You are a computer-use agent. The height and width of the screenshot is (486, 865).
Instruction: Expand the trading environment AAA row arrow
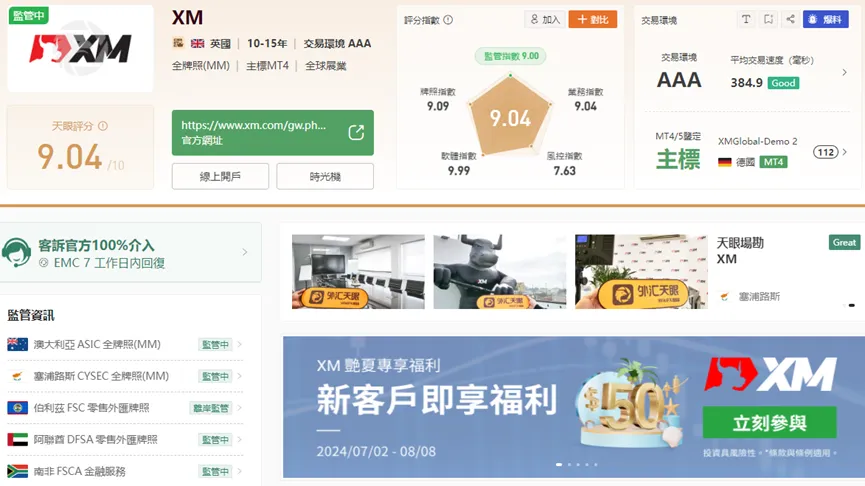coord(844,72)
